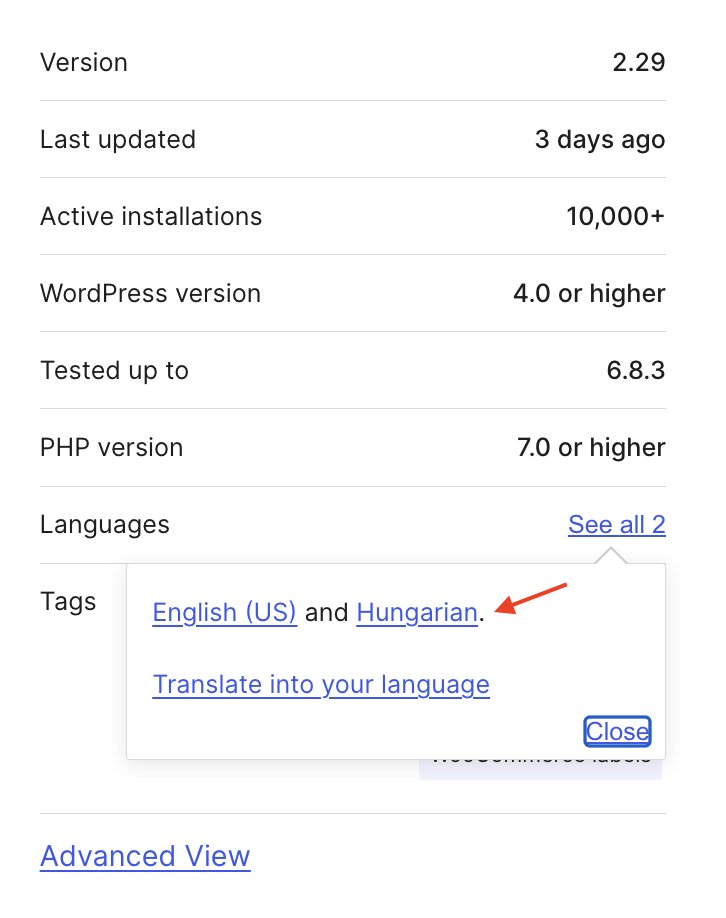This screenshot has height=918, width=726.
Task: Select the 3 days ago value
Action: 600,140
